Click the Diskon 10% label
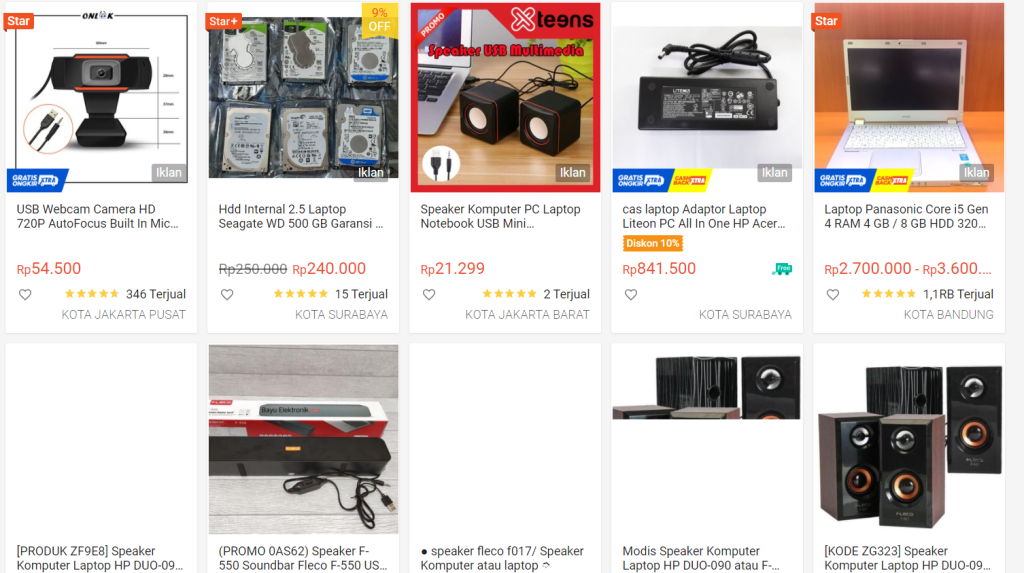 click(652, 243)
